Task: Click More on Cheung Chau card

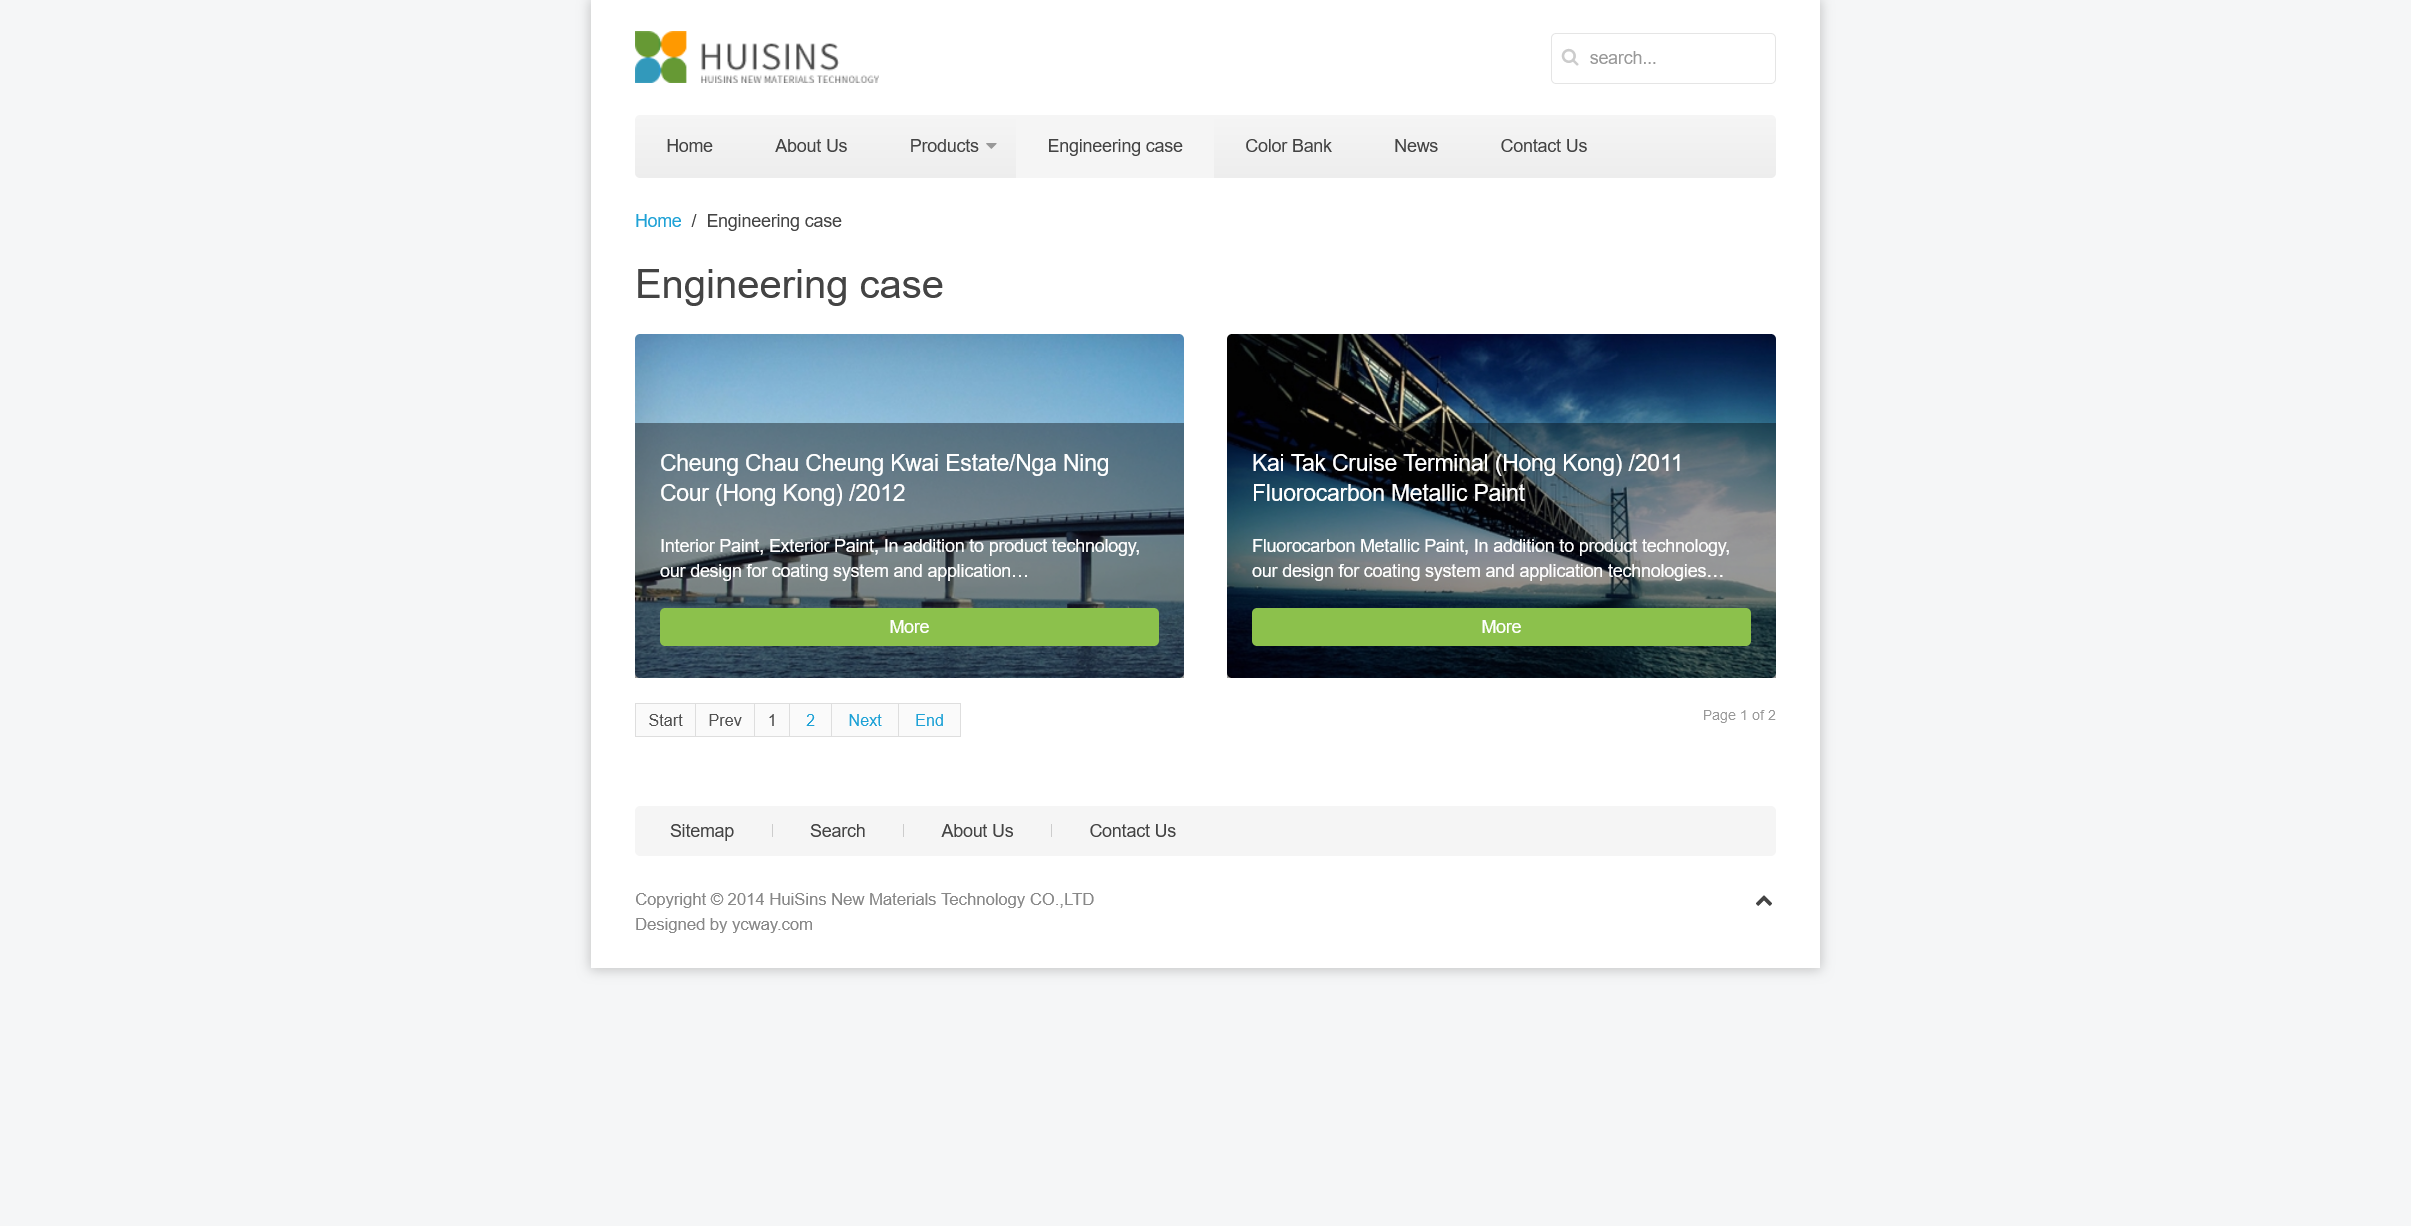Action: (x=909, y=627)
